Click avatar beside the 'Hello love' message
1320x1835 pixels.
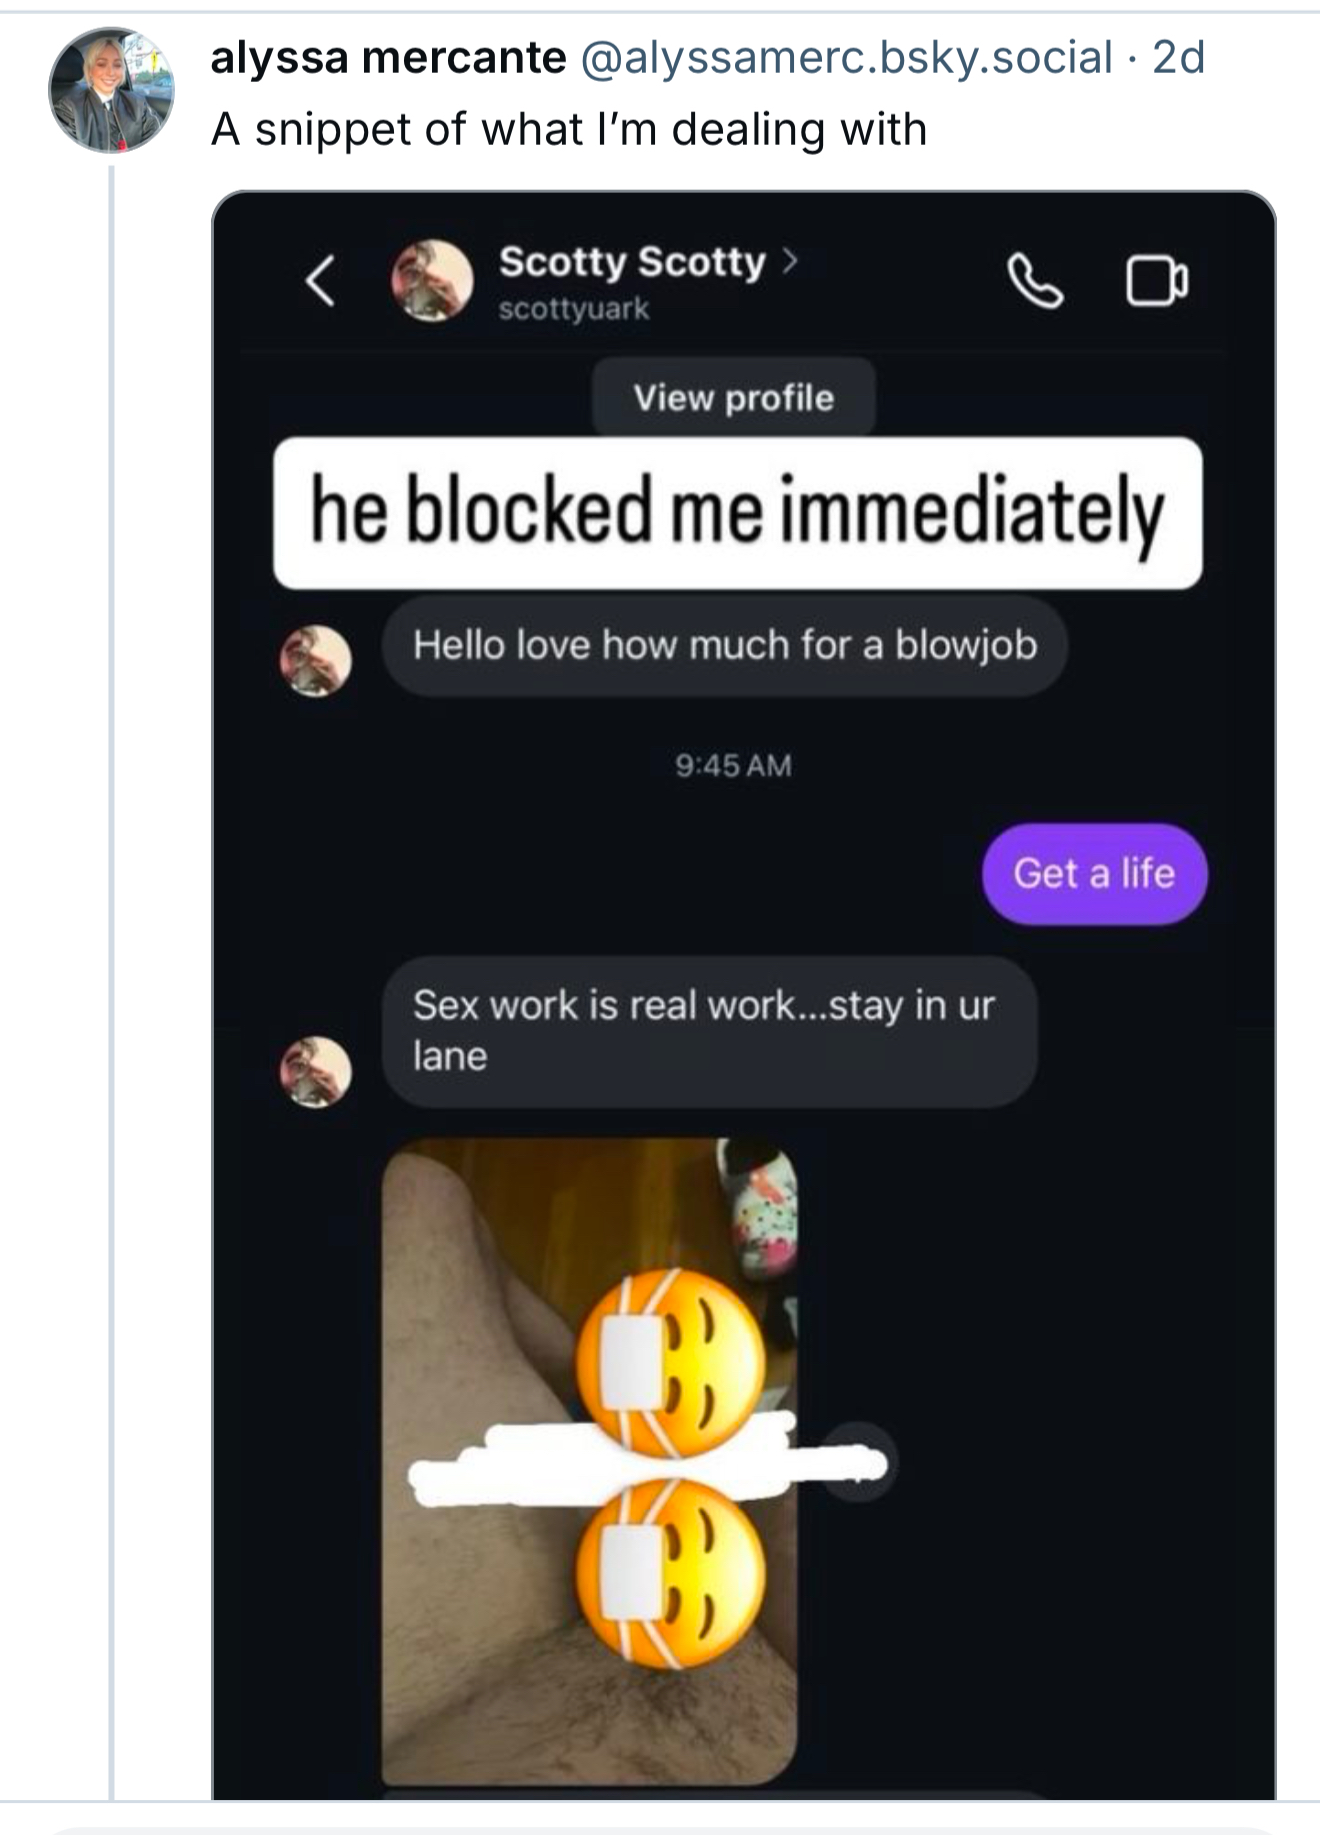tap(315, 661)
